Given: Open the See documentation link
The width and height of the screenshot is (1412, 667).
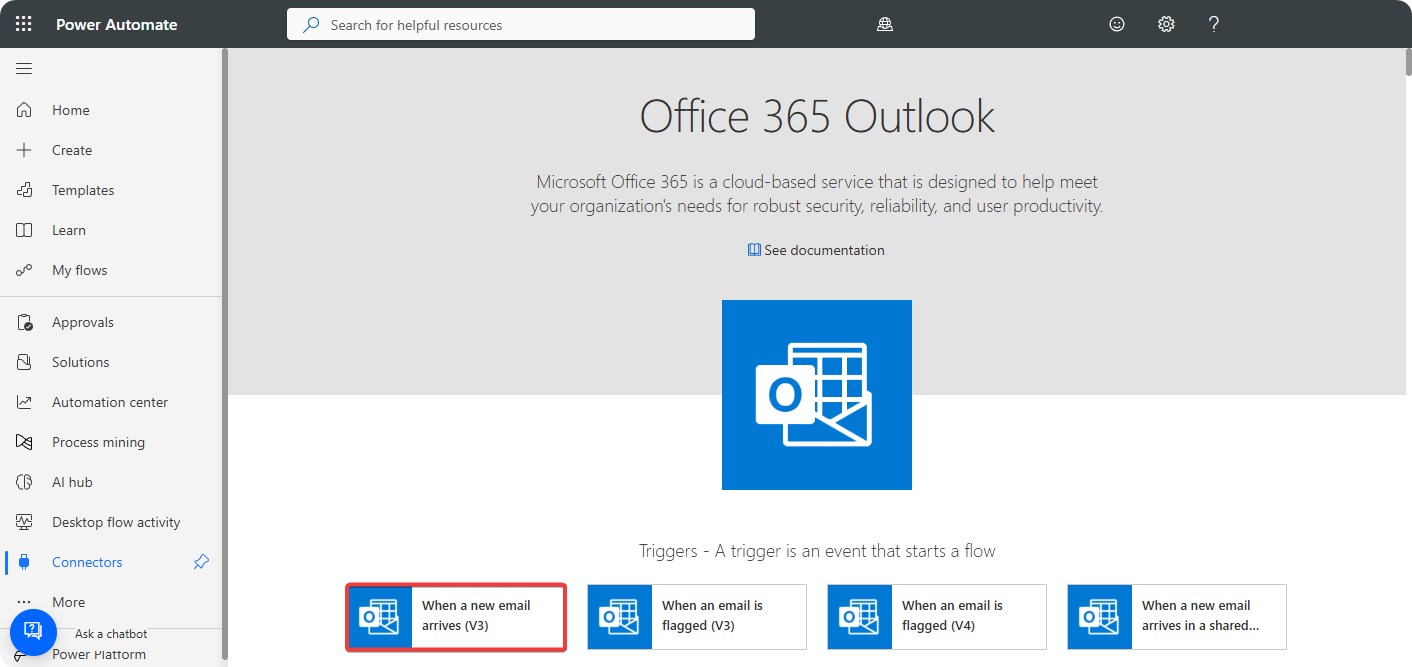Looking at the screenshot, I should (x=816, y=250).
